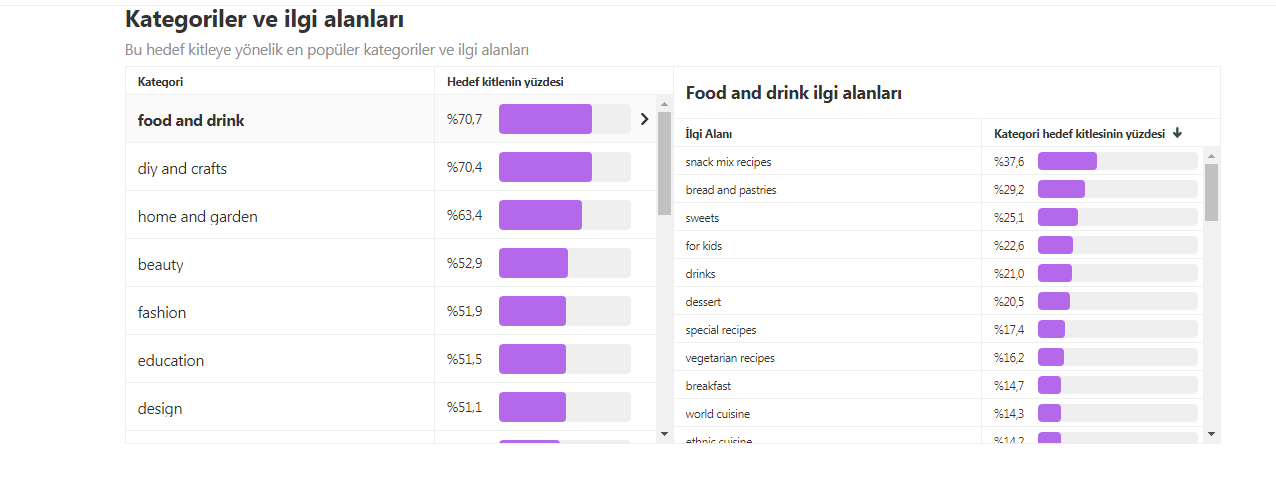
Task: Click the left table scrollbar thumb
Action: click(664, 163)
